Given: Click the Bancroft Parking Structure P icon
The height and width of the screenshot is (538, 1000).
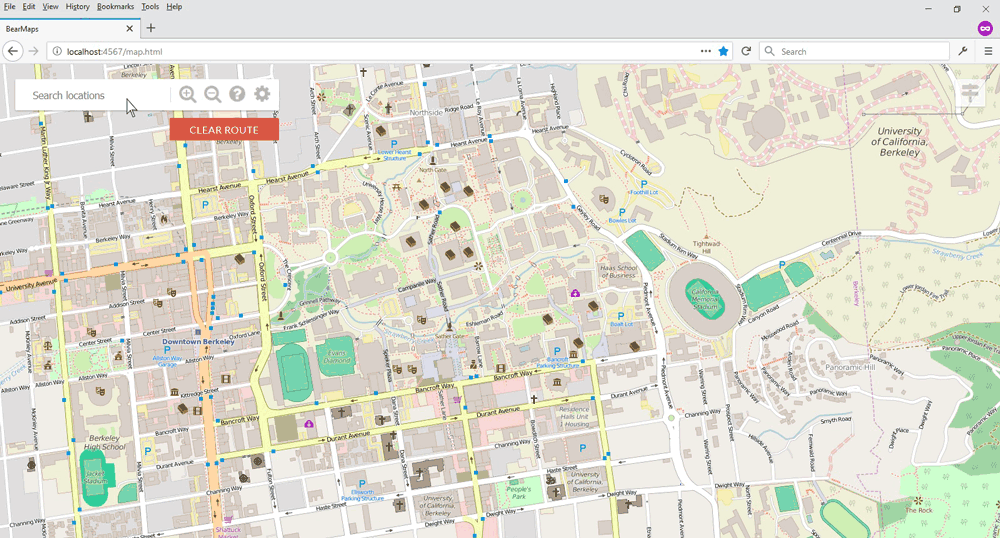Looking at the screenshot, I should (557, 351).
